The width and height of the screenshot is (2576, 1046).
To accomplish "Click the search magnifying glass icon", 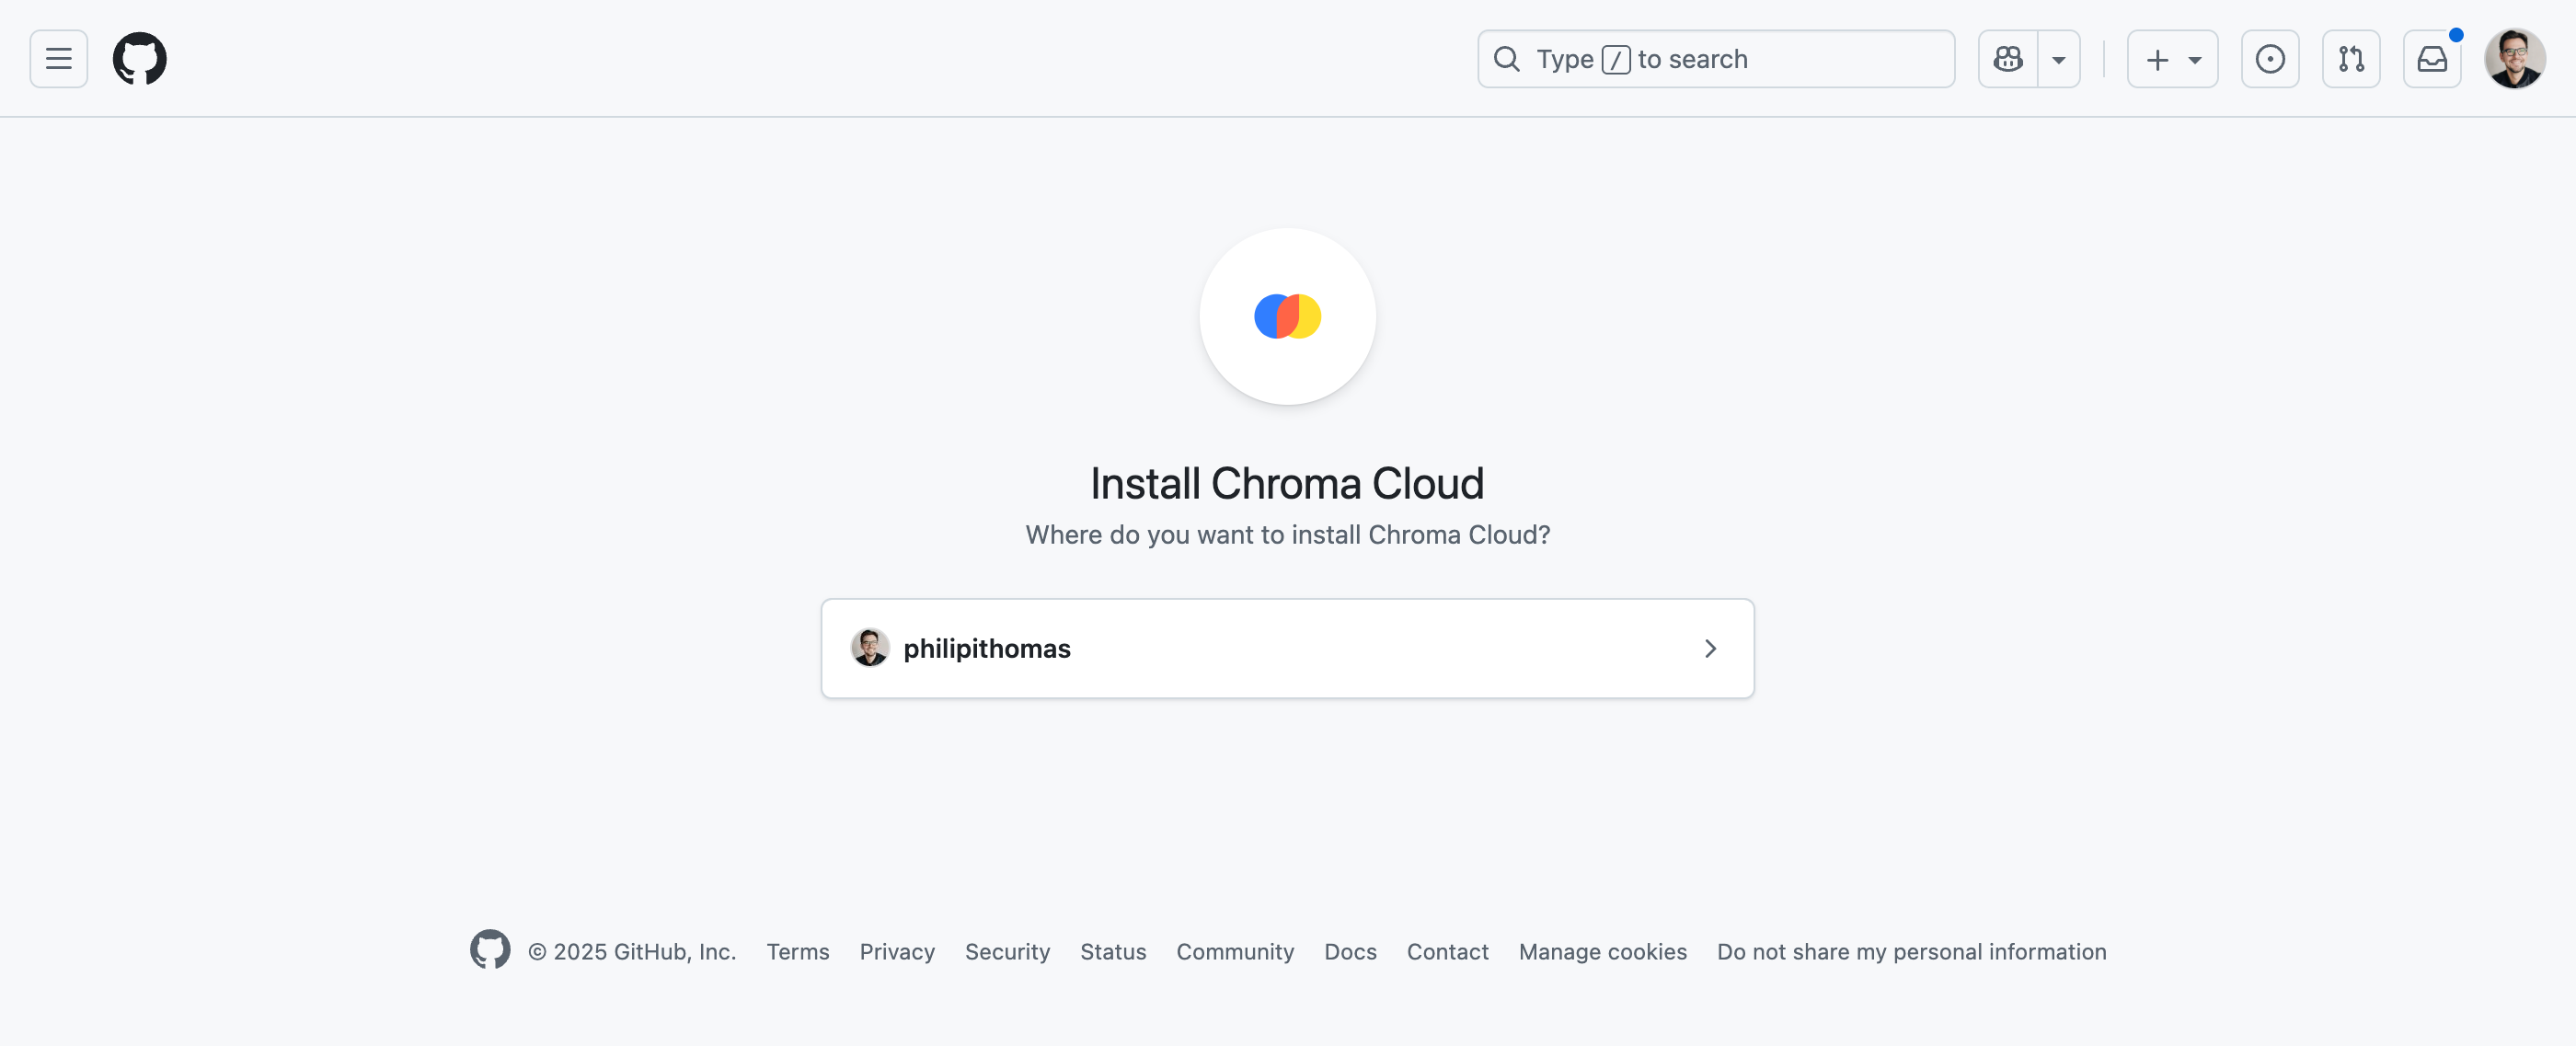I will pos(1507,58).
